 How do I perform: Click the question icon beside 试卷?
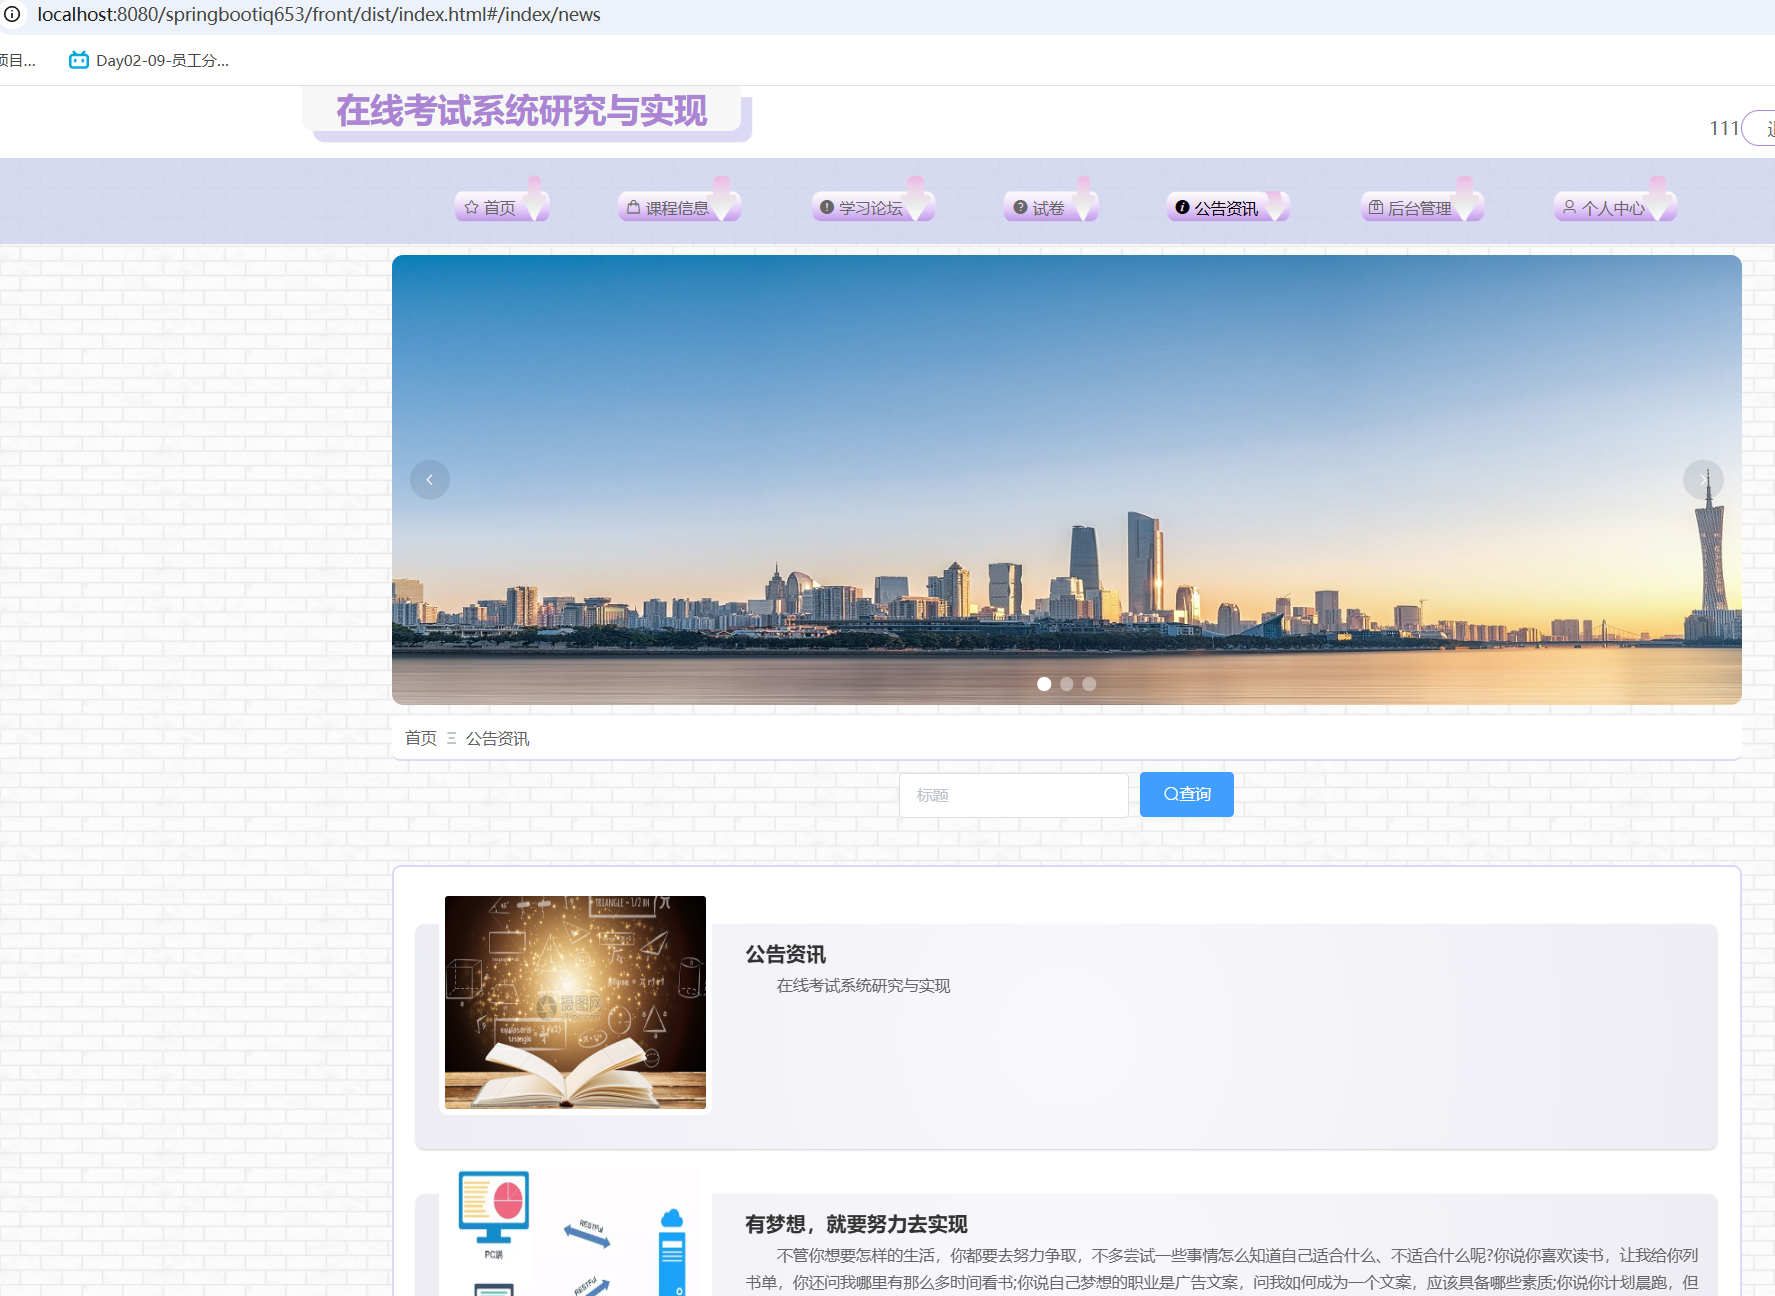pyautogui.click(x=1020, y=207)
